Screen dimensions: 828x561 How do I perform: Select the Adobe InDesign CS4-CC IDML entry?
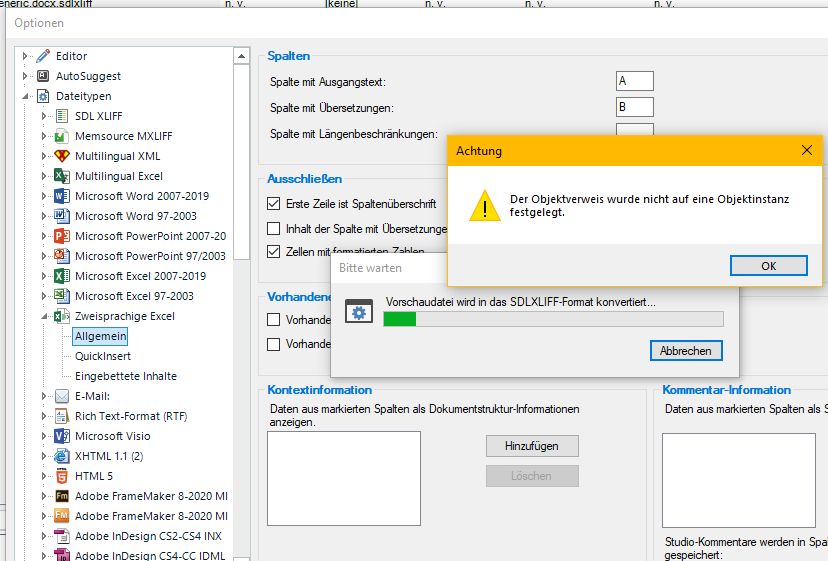150,555
